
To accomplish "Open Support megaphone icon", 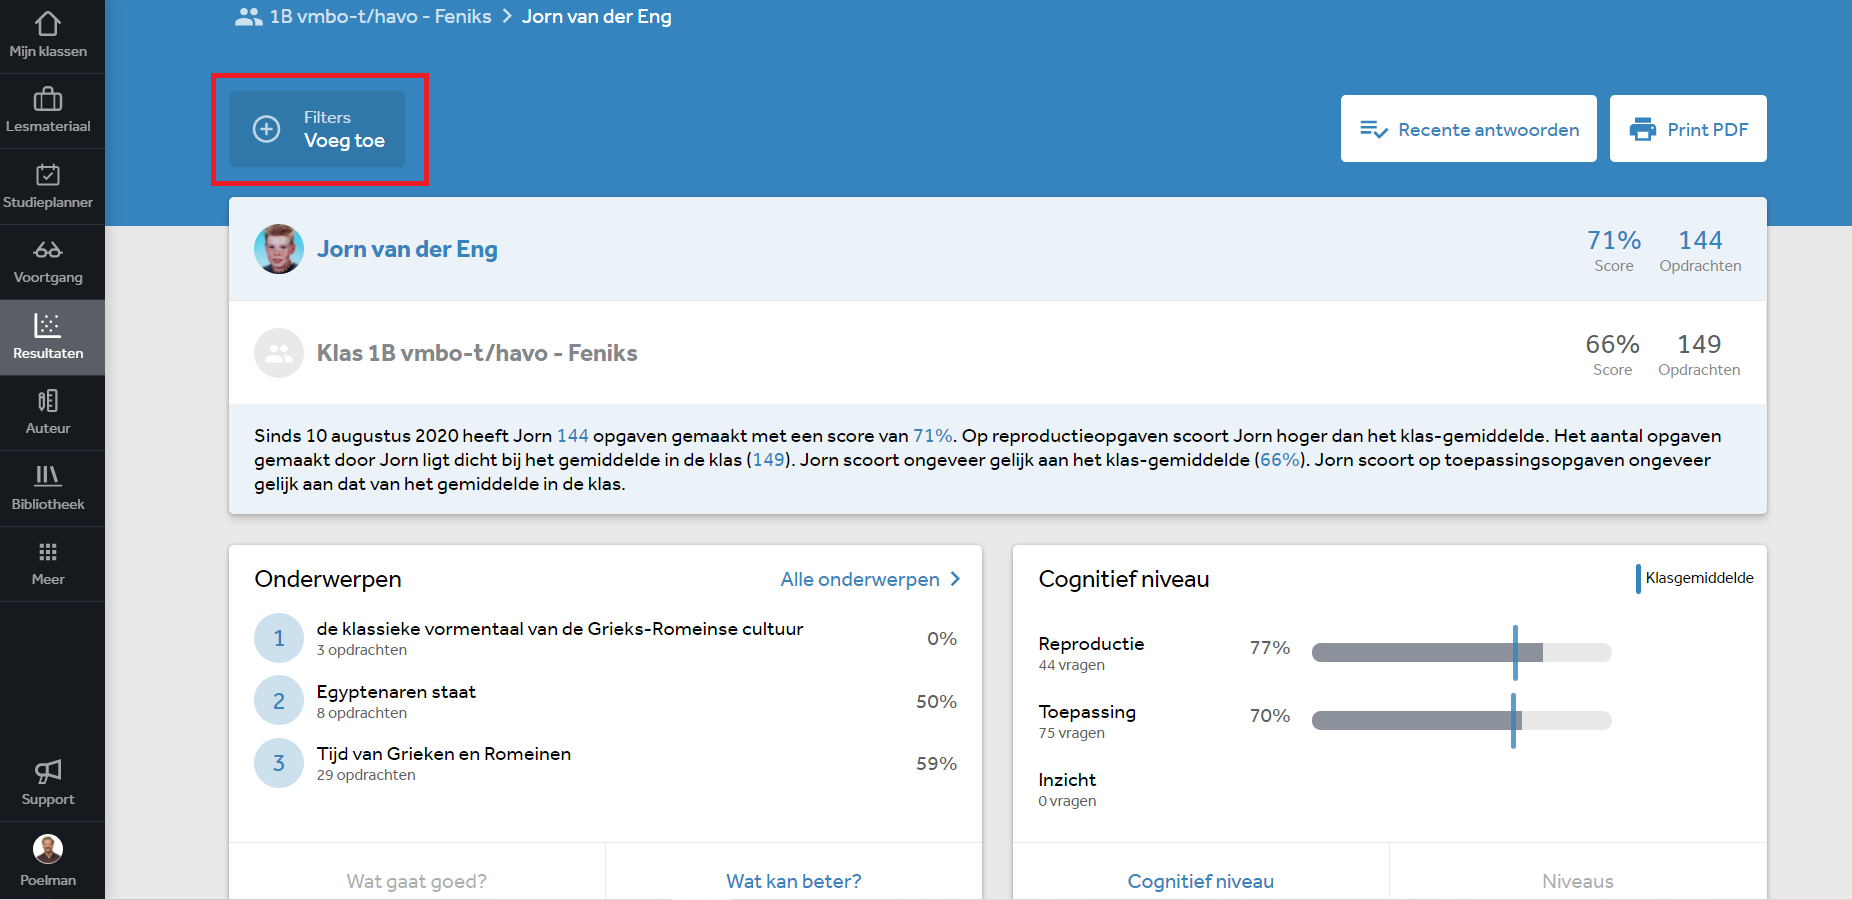I will pyautogui.click(x=48, y=771).
